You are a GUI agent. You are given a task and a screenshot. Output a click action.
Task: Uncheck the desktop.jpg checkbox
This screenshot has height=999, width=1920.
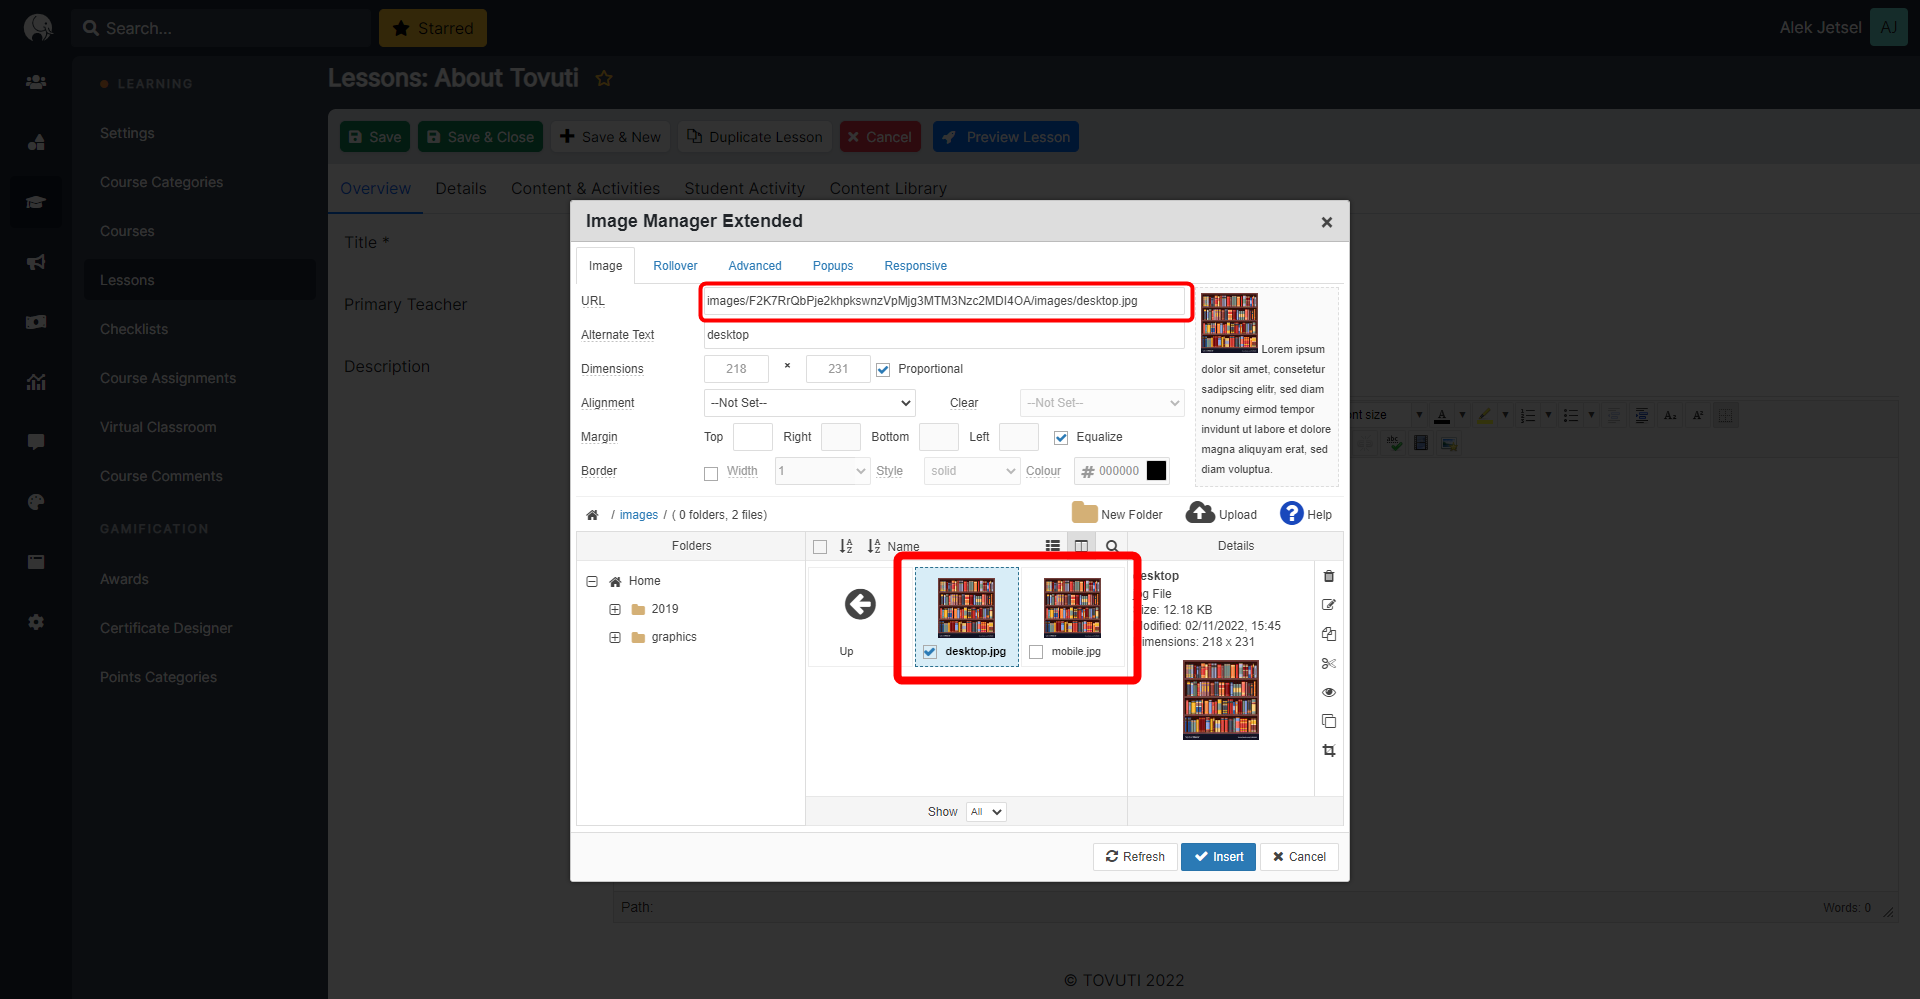coord(930,652)
